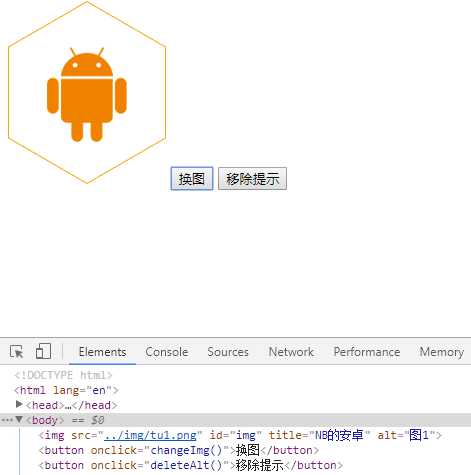This screenshot has width=471, height=475.
Task: Open the Performance tab
Action: pyautogui.click(x=367, y=352)
